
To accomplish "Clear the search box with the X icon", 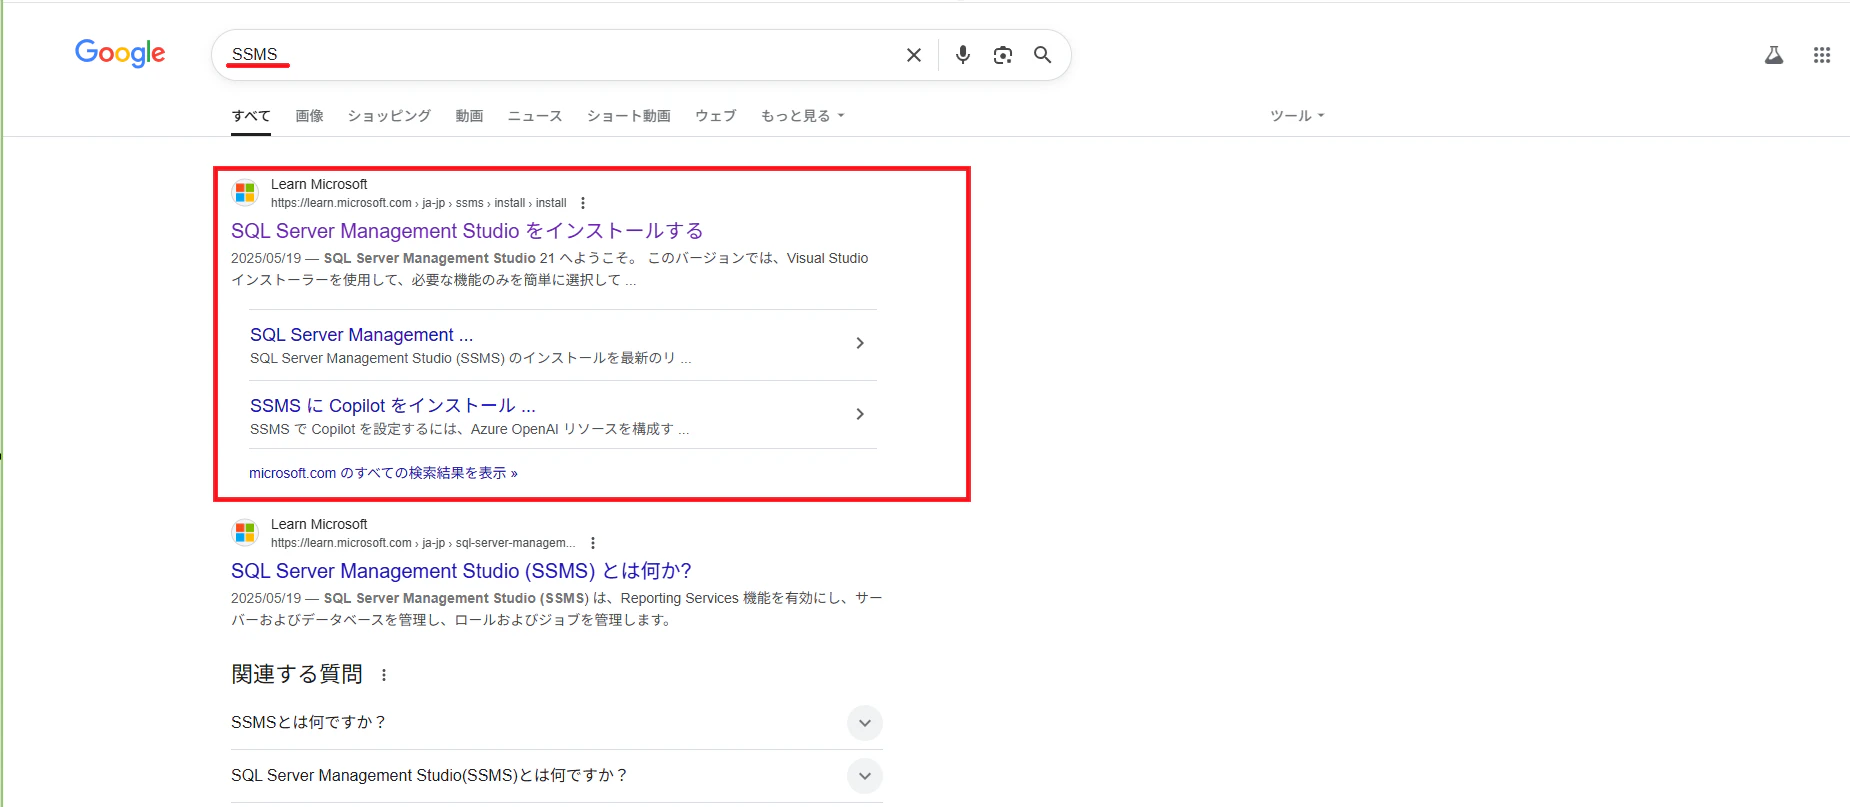I will point(914,55).
